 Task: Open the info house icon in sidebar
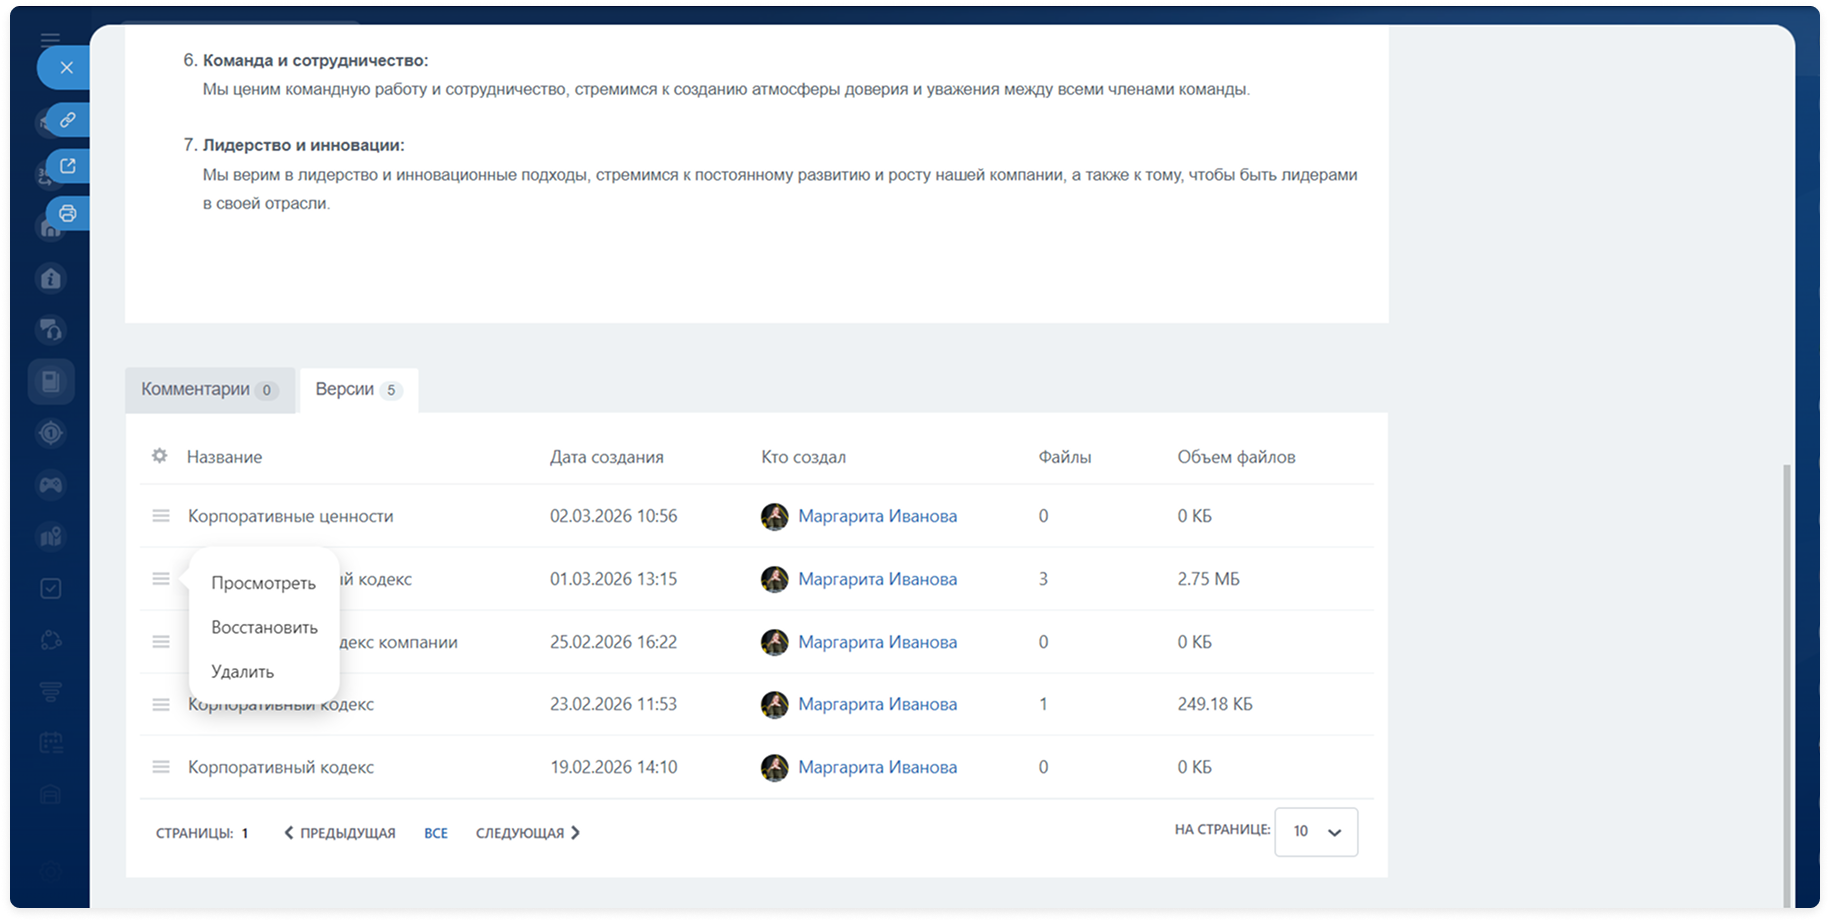click(51, 278)
